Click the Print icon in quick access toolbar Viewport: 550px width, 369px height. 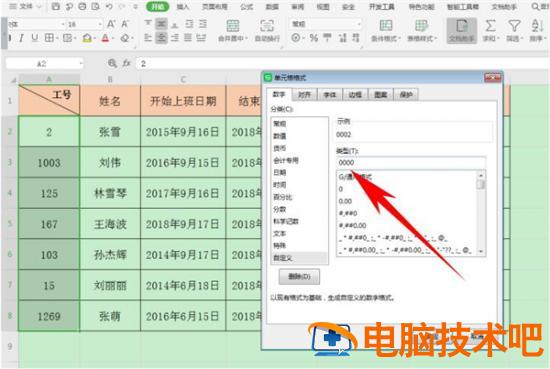[x=82, y=6]
